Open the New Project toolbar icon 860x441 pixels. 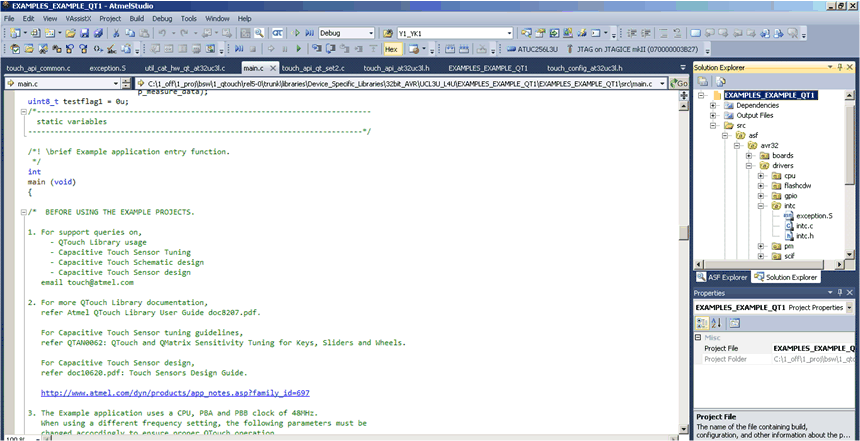click(x=15, y=33)
